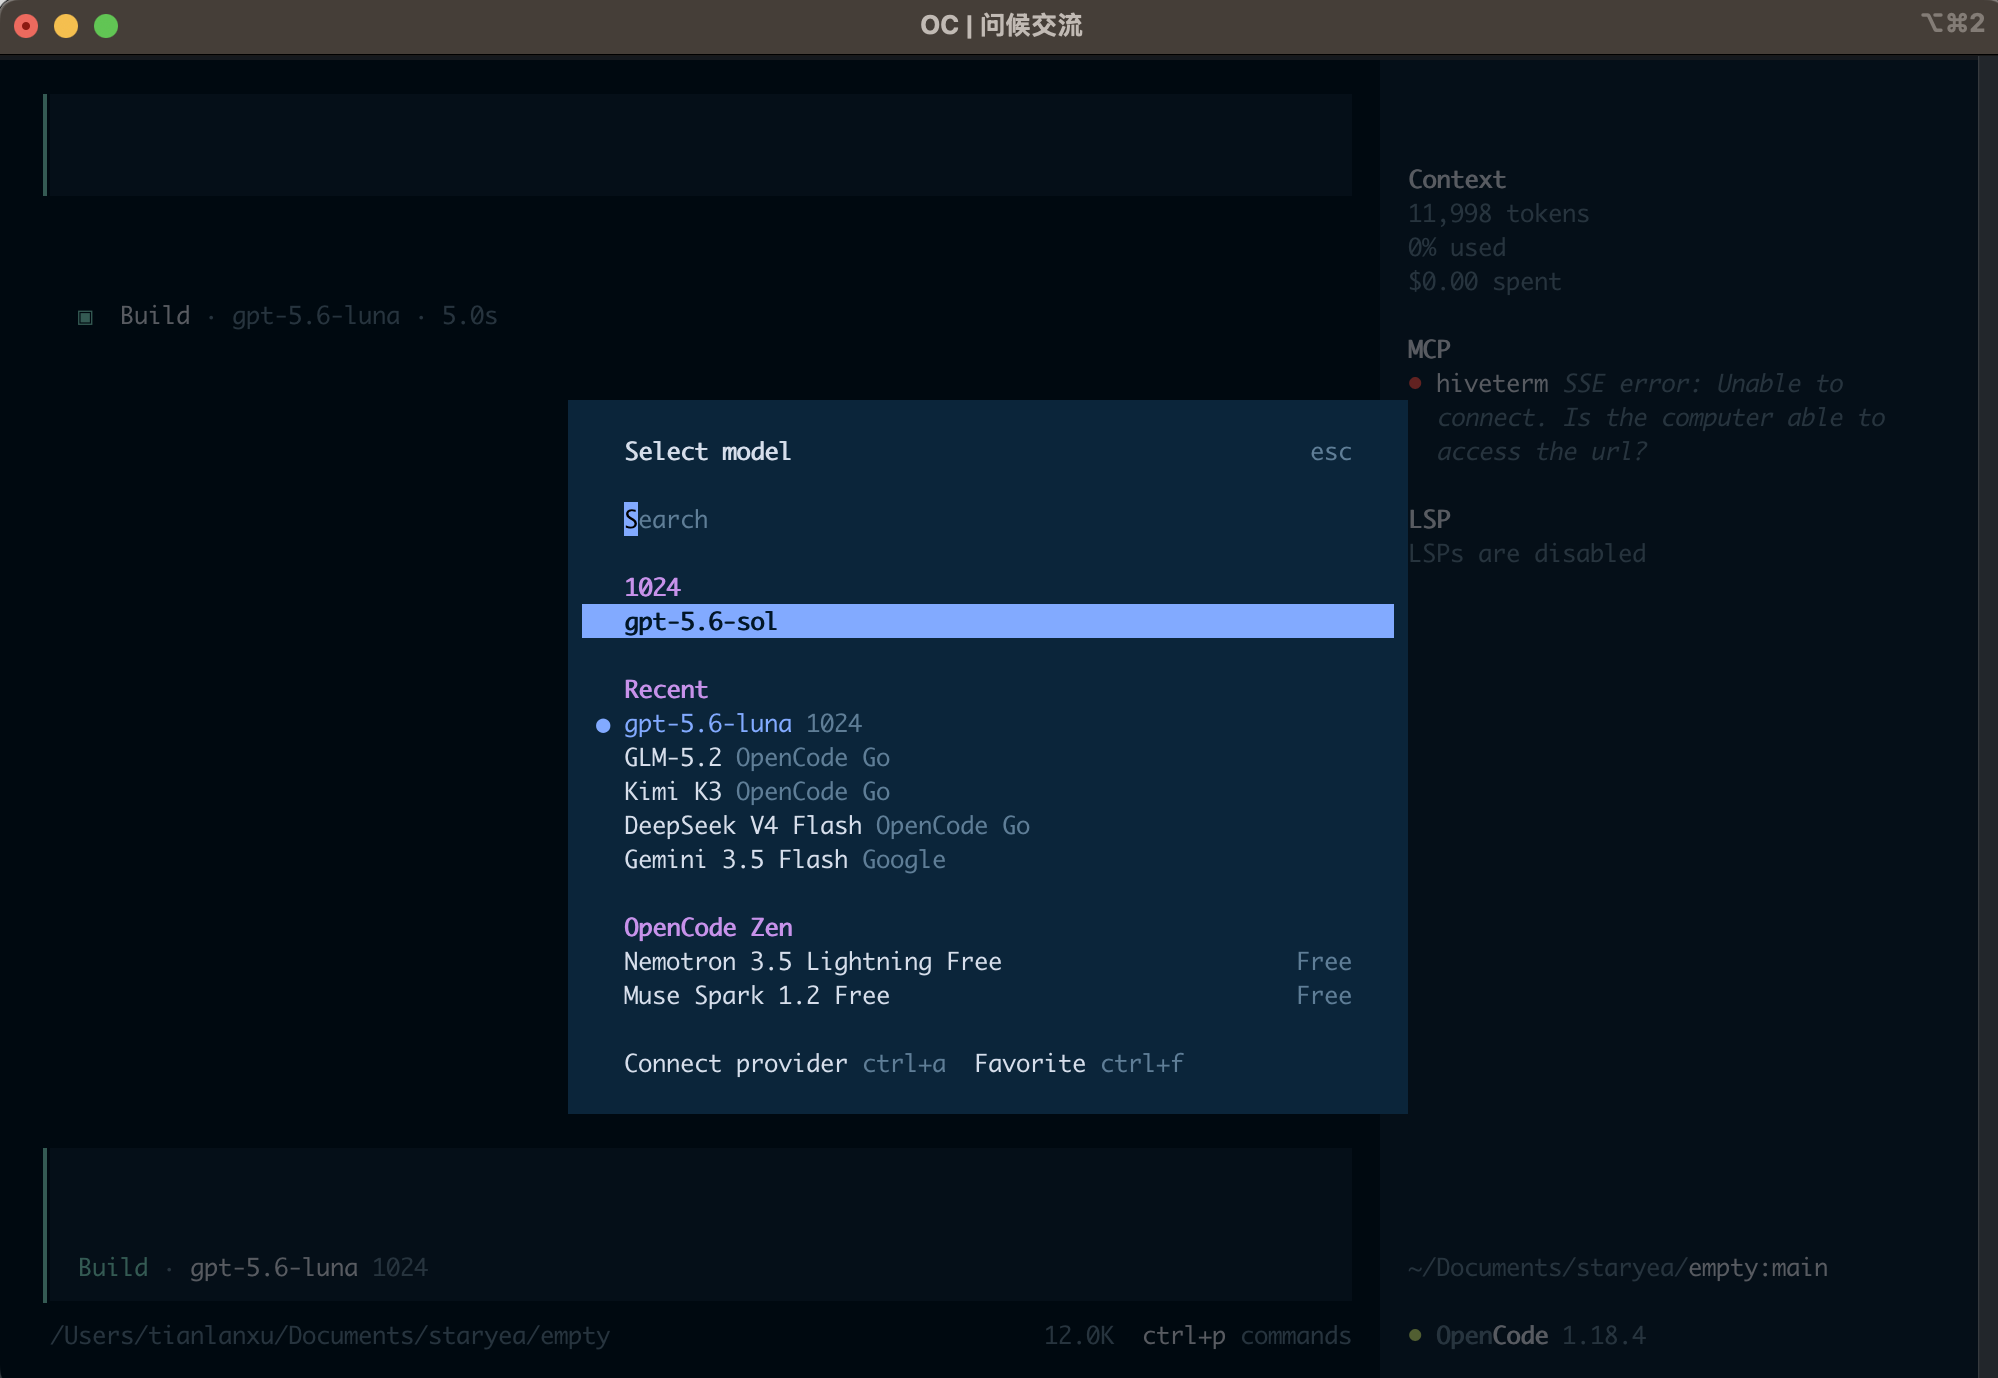Click the 0% used text
Image resolution: width=1998 pixels, height=1378 pixels.
(x=1457, y=247)
